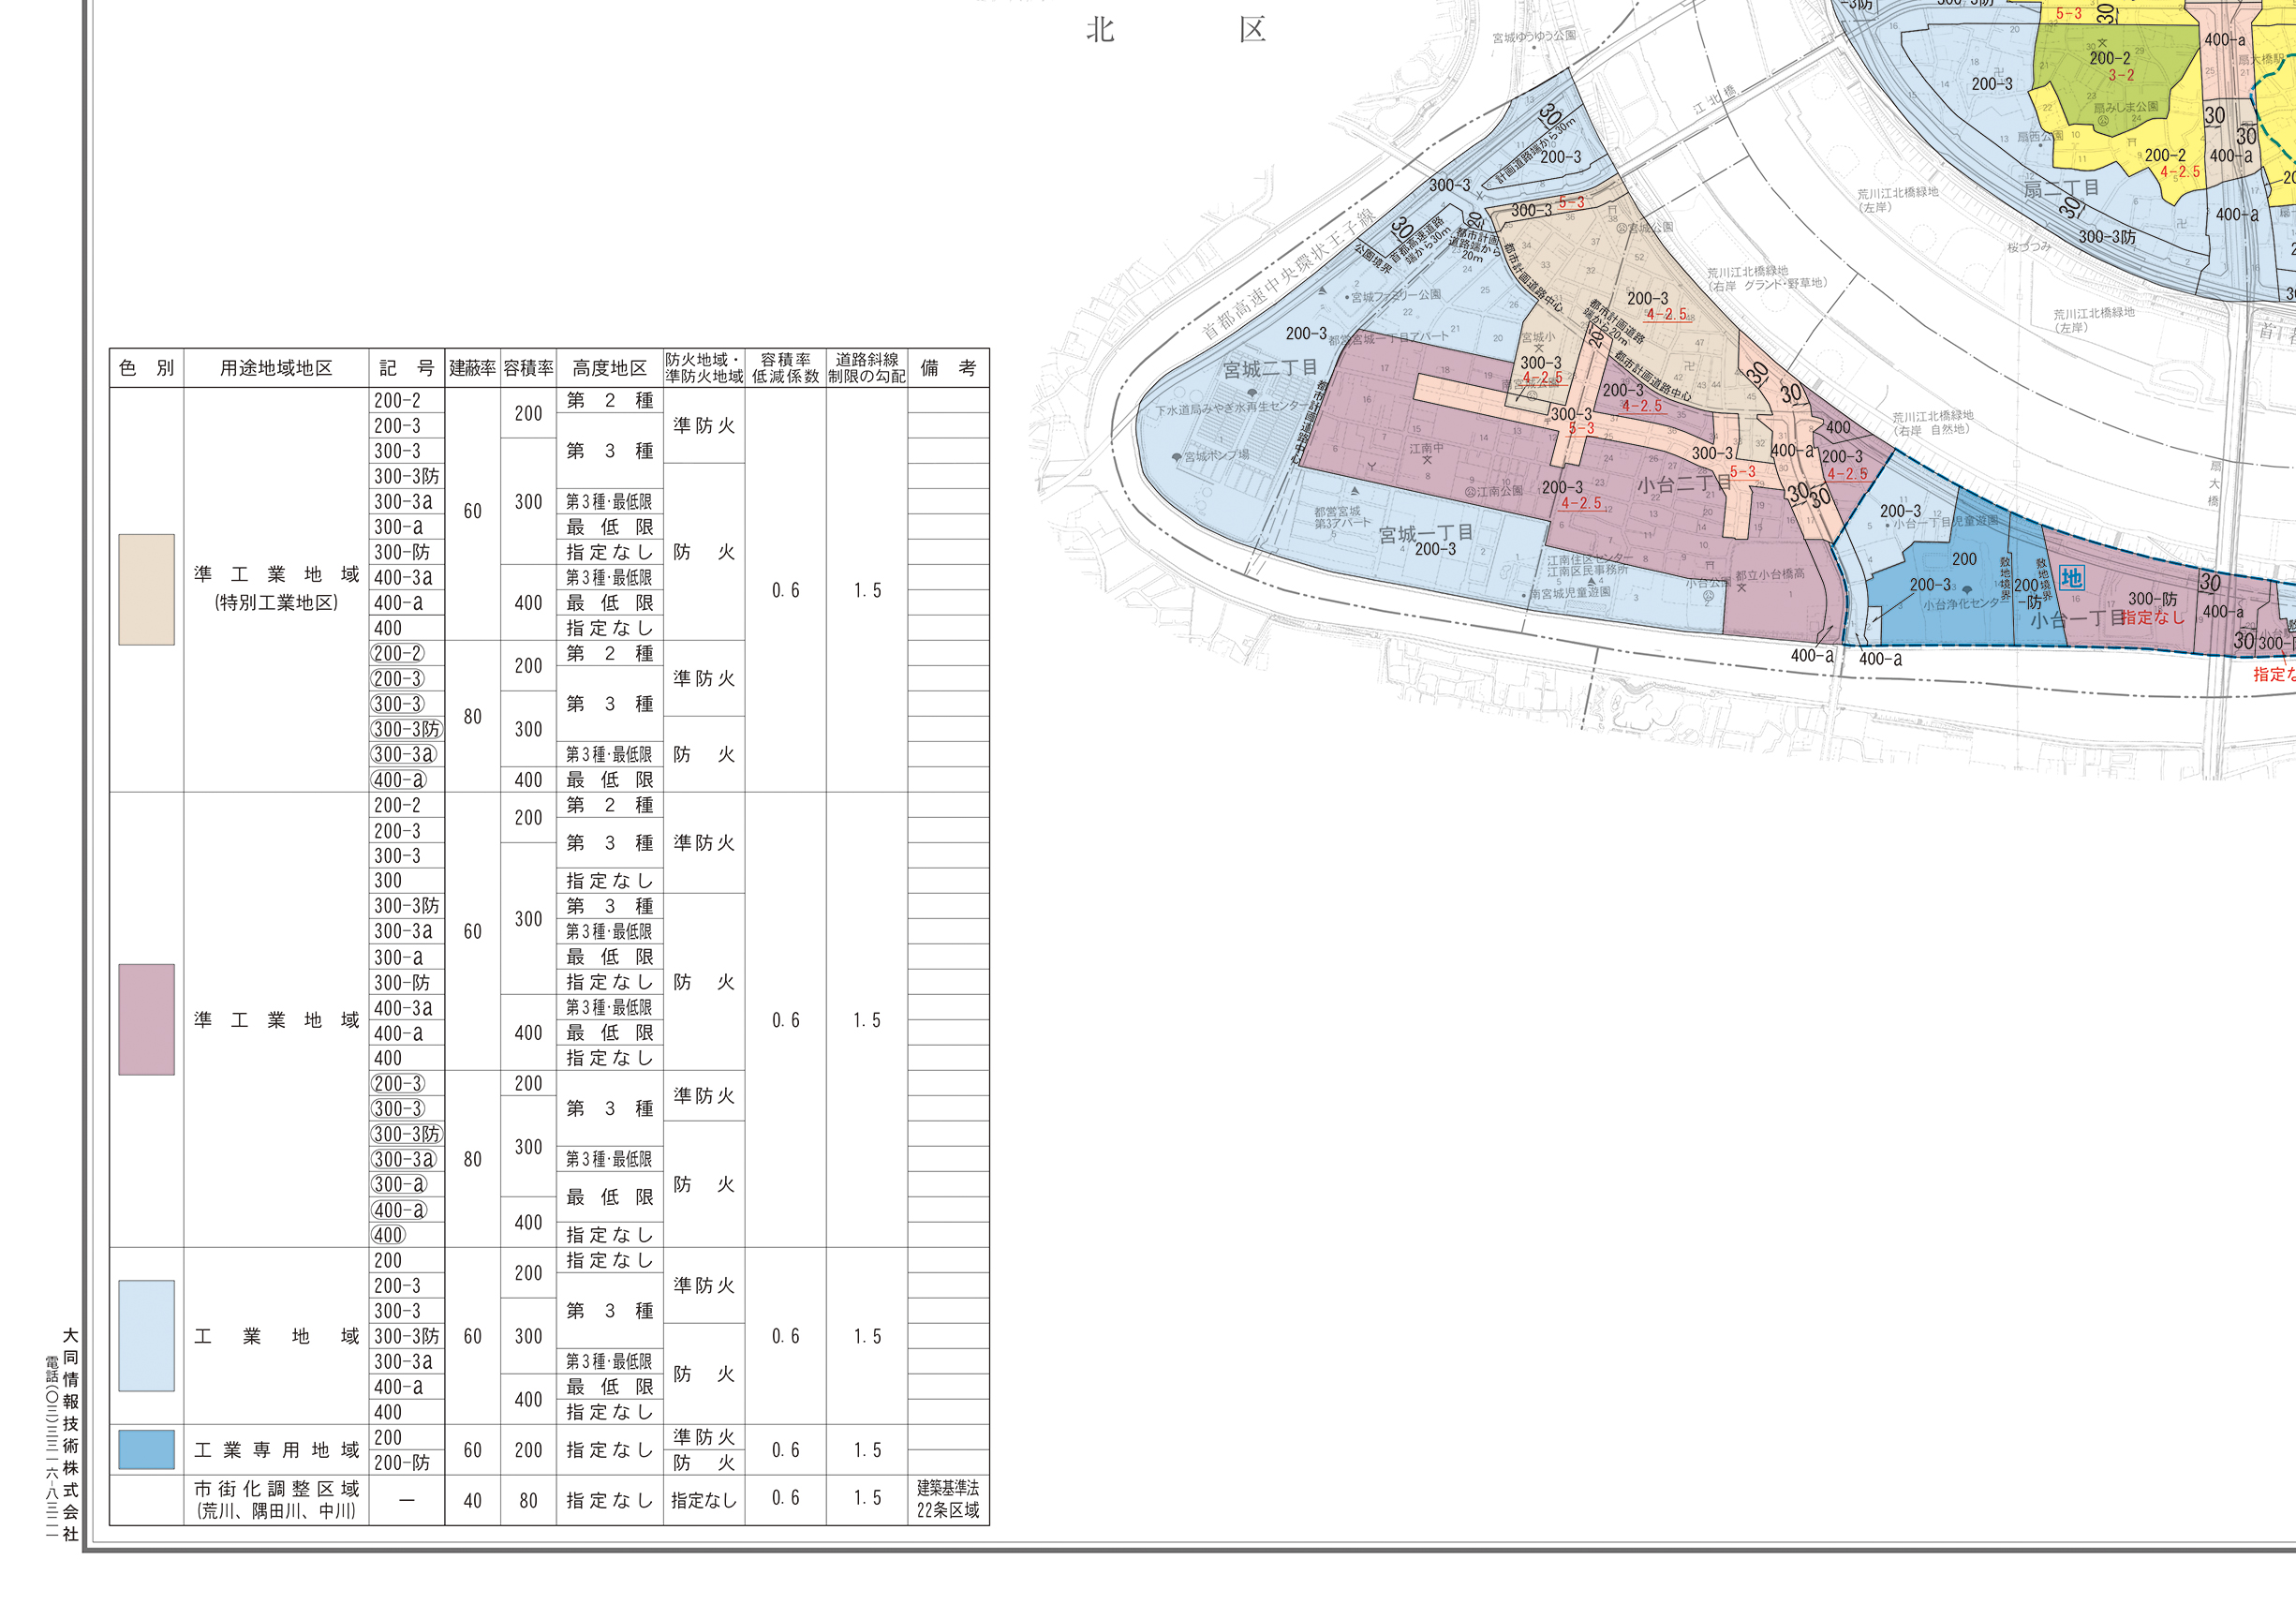2296x1619 pixels.
Task: Click the light blue 工業地域 legend swatch
Action: 146,1335
